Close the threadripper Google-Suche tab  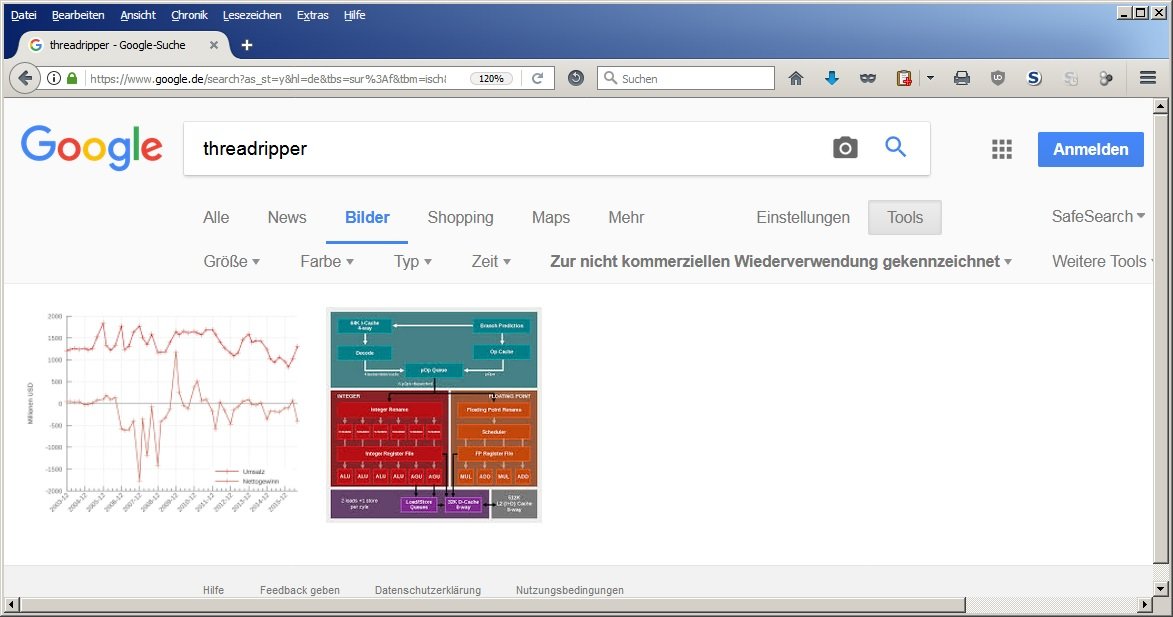(213, 46)
